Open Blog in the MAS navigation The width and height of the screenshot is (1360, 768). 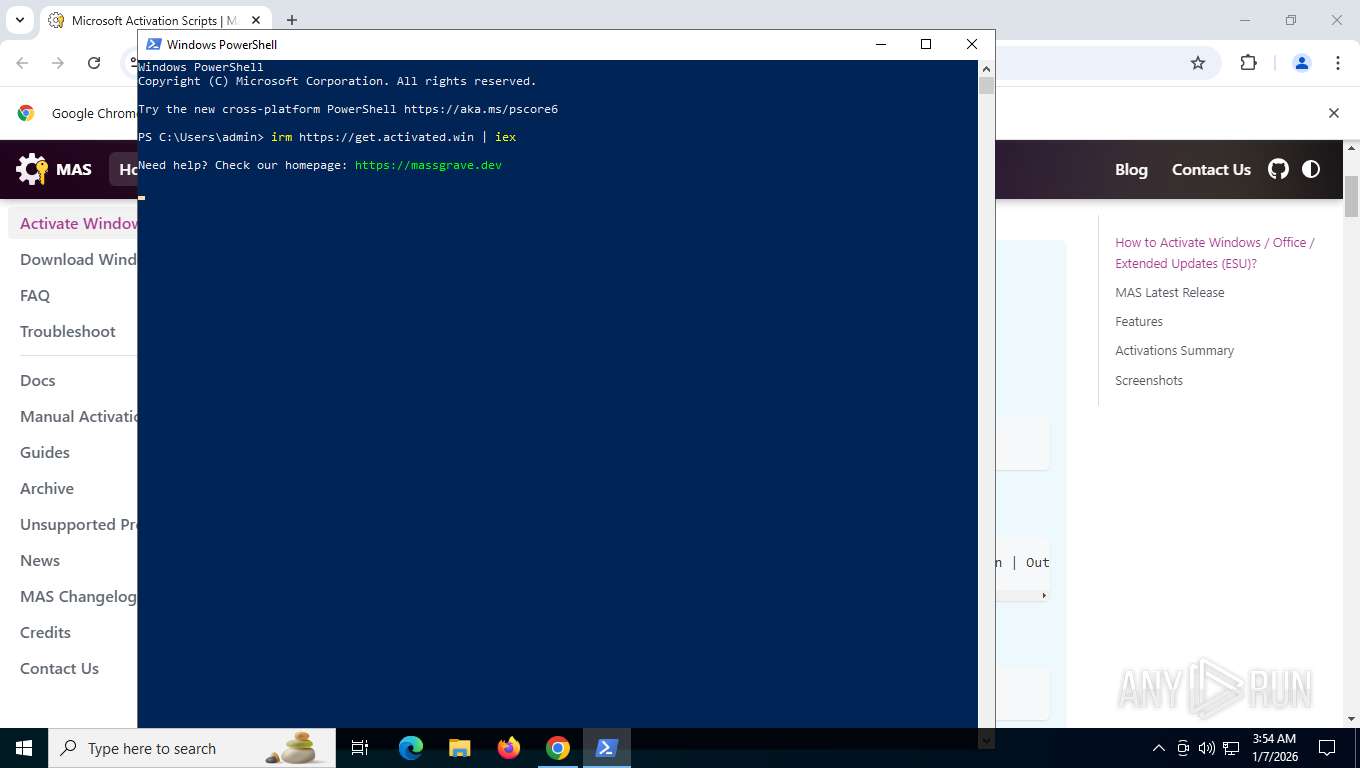(x=1131, y=169)
